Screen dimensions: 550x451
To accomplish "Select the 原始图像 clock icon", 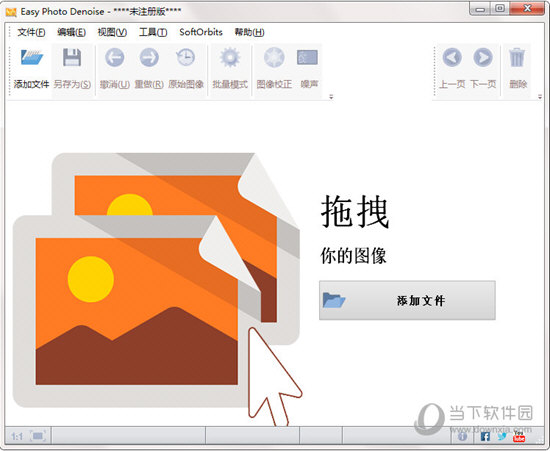I will click(186, 58).
